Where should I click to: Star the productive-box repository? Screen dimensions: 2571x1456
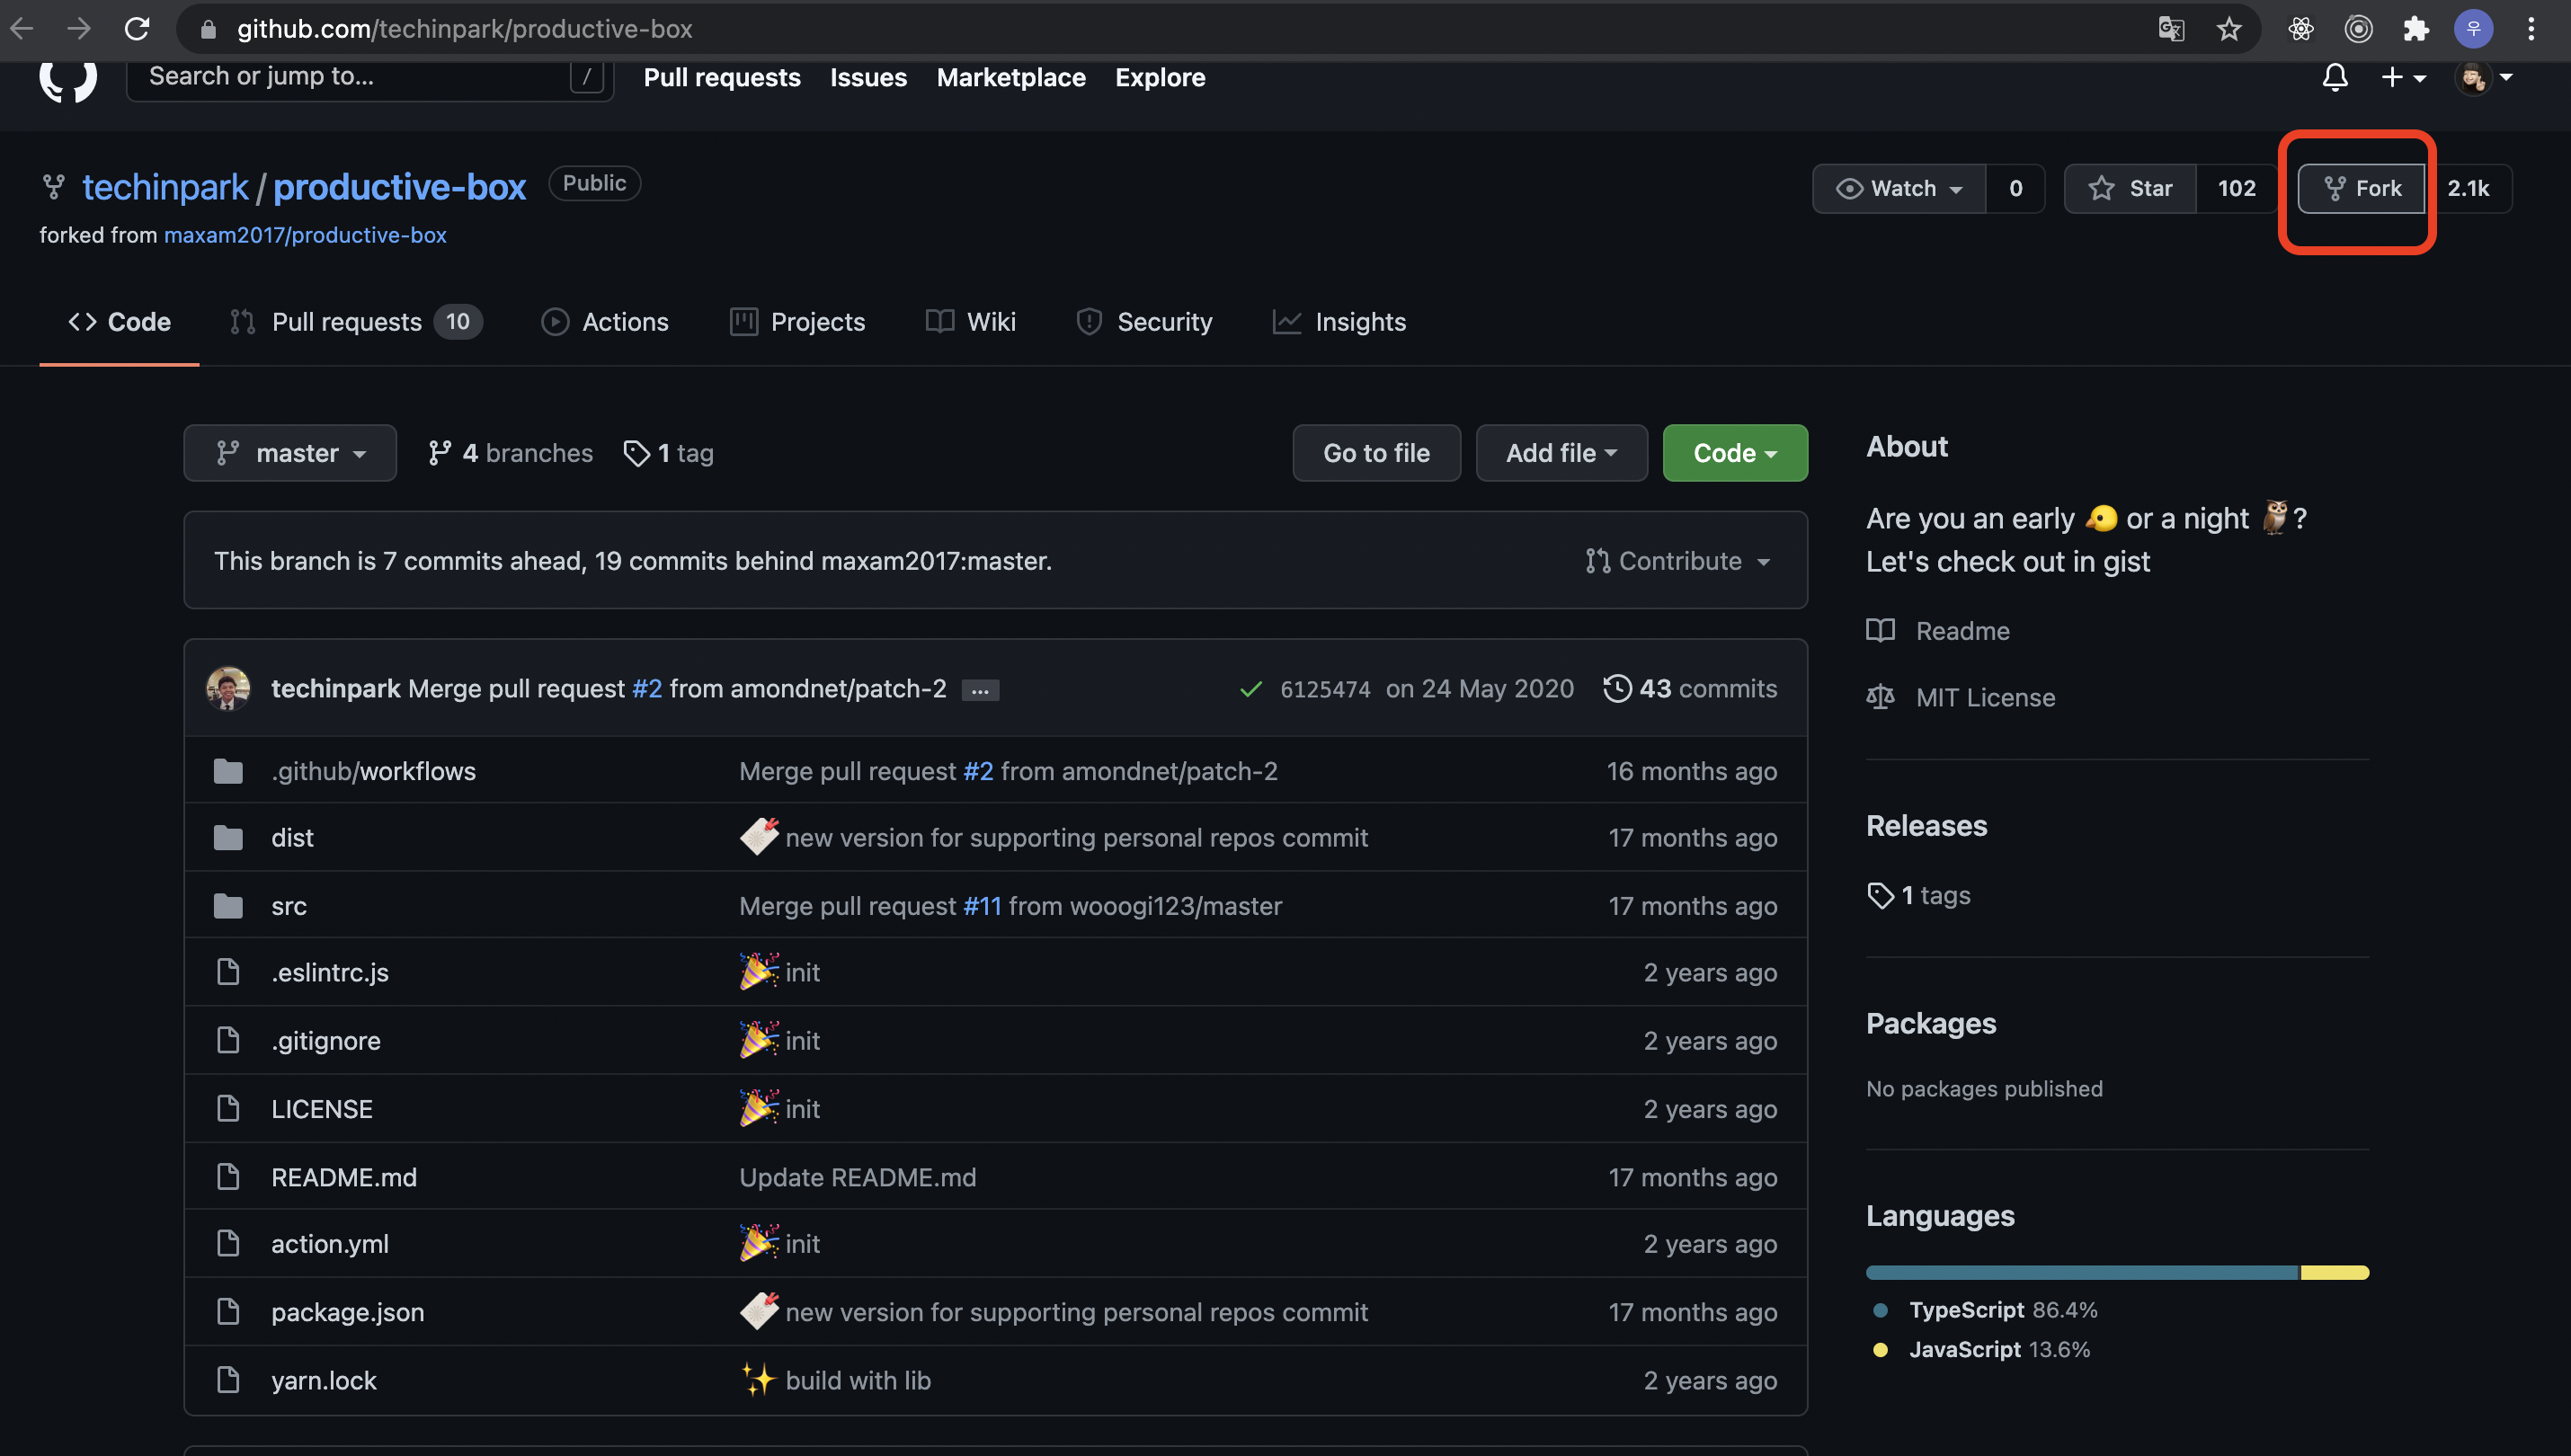click(x=2131, y=188)
